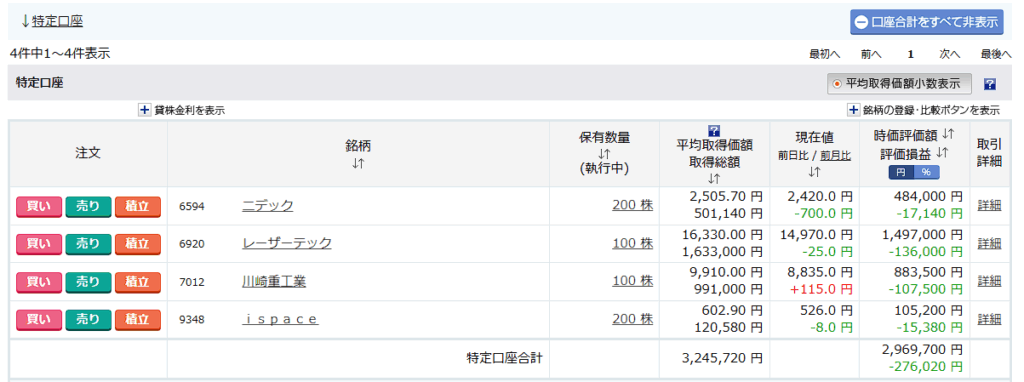Jump to 最後へ pagination link
The image size is (1024, 382).
coord(996,54)
